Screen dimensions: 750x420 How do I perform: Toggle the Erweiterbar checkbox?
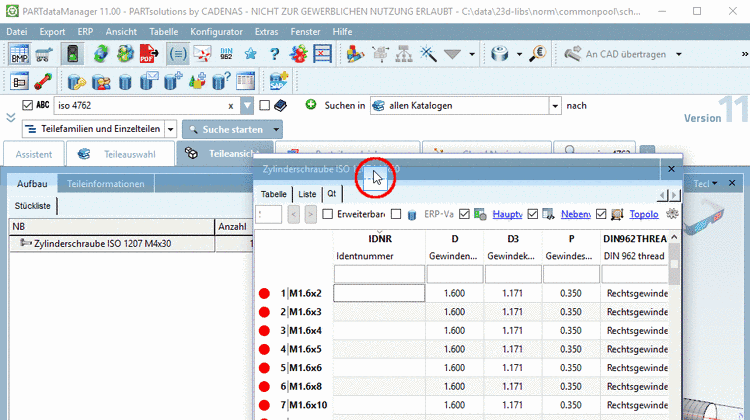point(328,214)
